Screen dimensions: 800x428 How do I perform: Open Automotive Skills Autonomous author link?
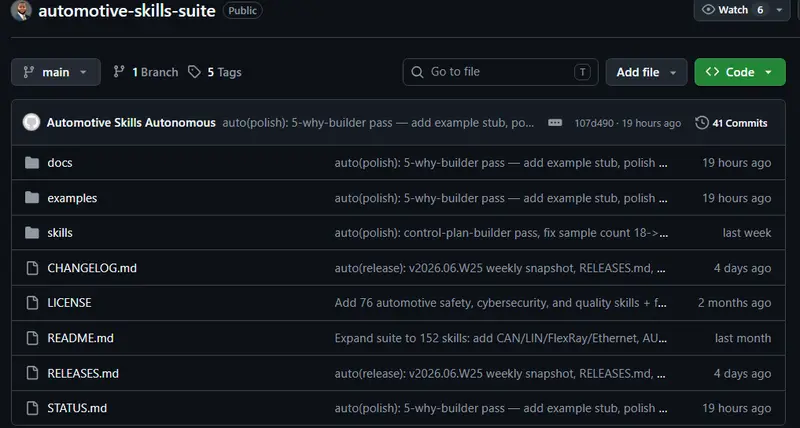click(x=131, y=123)
